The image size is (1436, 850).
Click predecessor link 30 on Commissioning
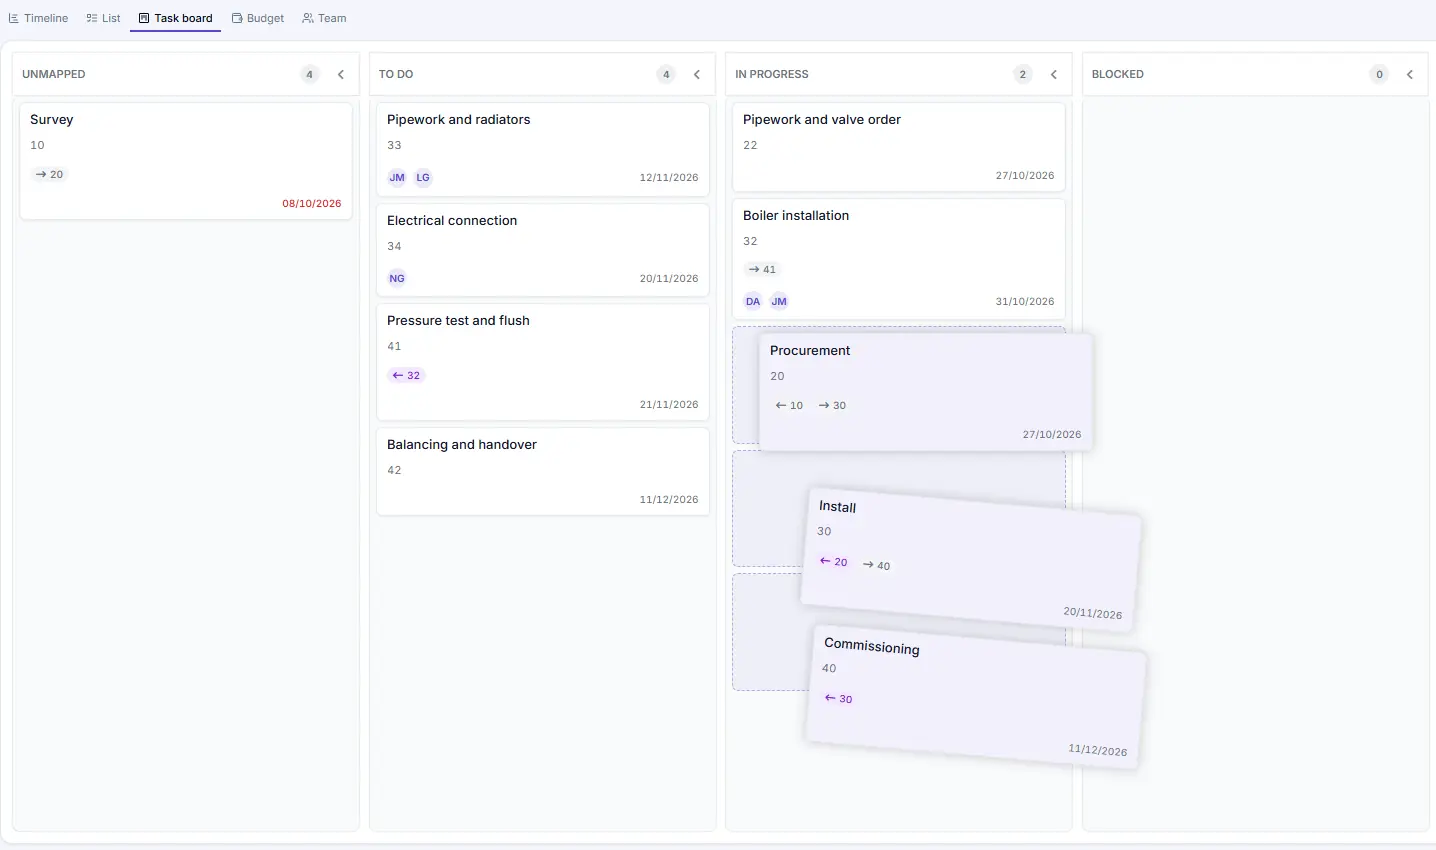pyautogui.click(x=839, y=698)
